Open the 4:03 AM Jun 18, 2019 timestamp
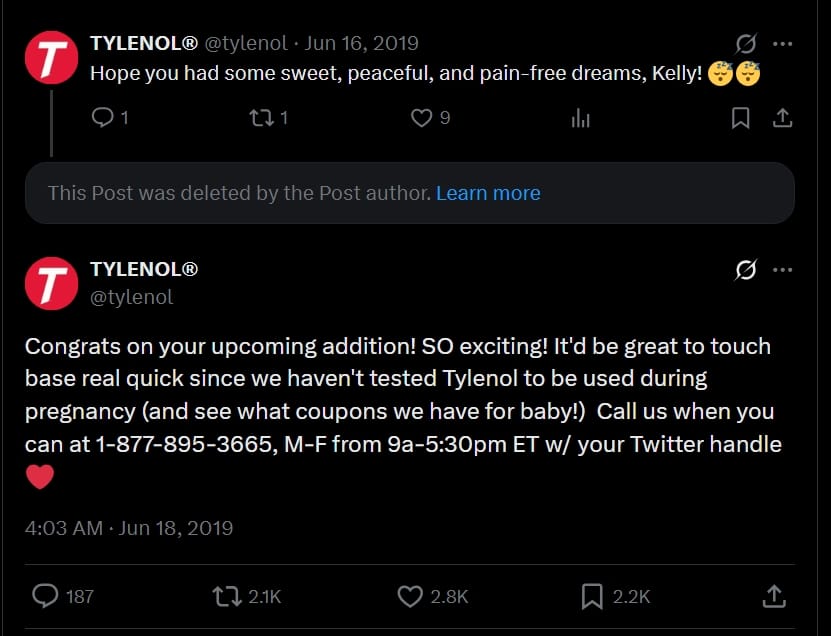This screenshot has width=831, height=636. tap(129, 528)
